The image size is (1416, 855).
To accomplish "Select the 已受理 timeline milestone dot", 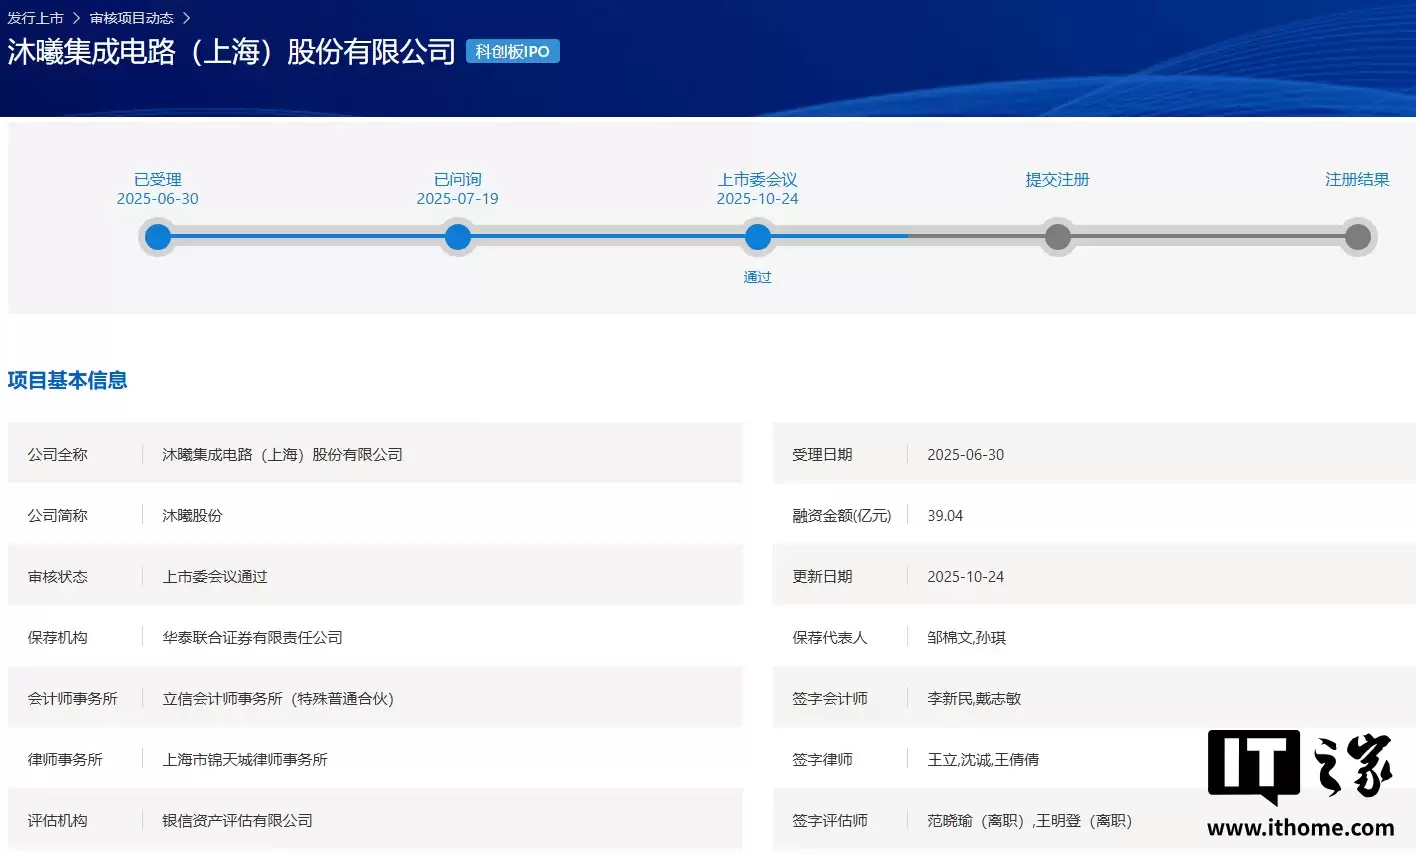I will click(x=157, y=237).
